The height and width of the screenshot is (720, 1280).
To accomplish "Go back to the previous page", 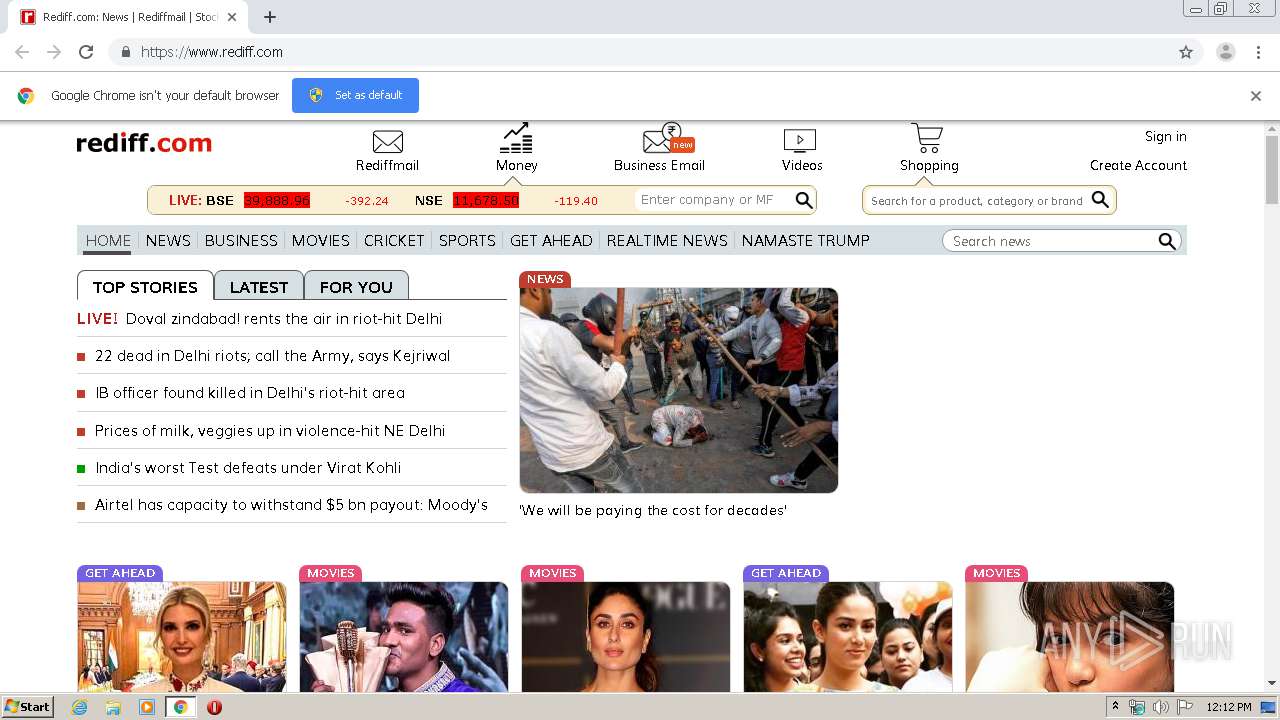I will [22, 52].
